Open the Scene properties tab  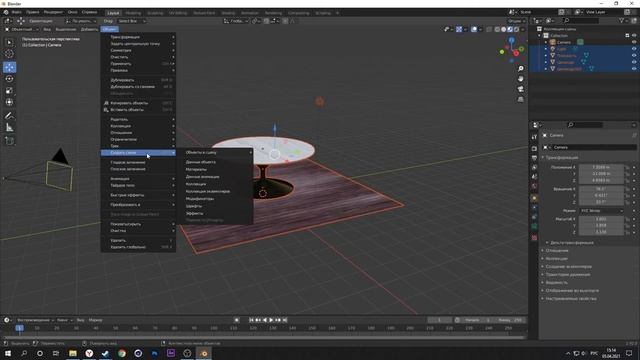click(x=534, y=177)
